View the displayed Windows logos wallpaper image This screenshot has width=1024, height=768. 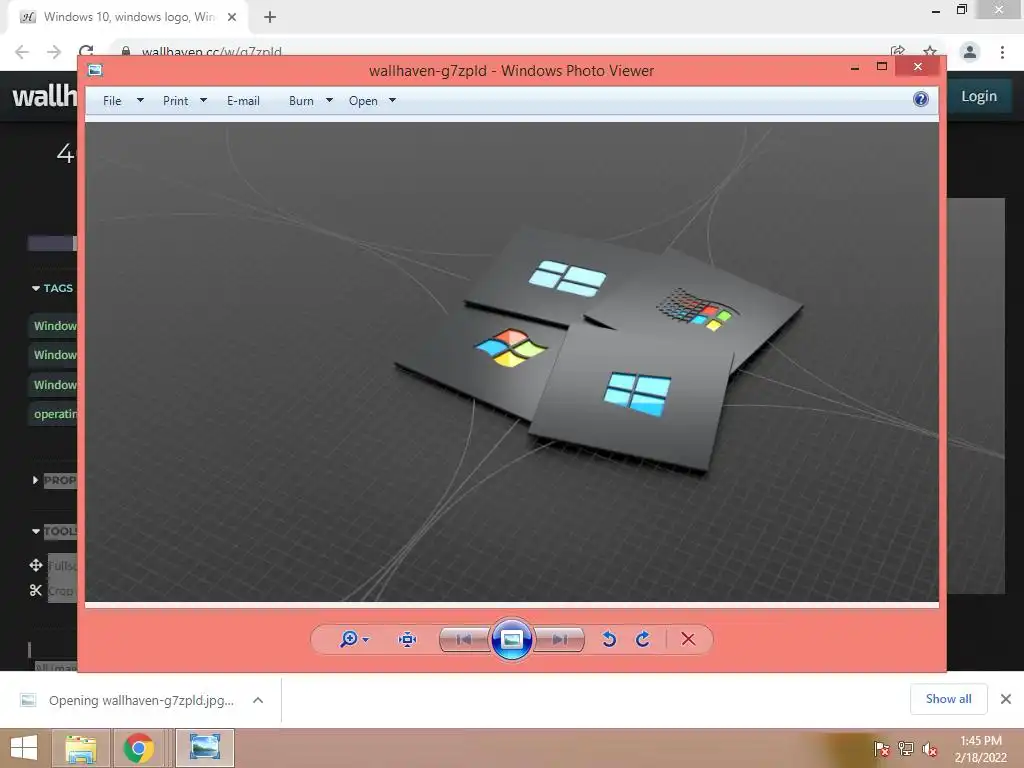[512, 362]
